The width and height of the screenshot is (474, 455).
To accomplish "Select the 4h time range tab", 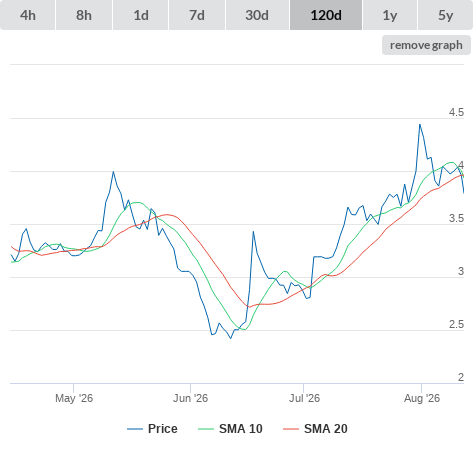I will coord(28,15).
